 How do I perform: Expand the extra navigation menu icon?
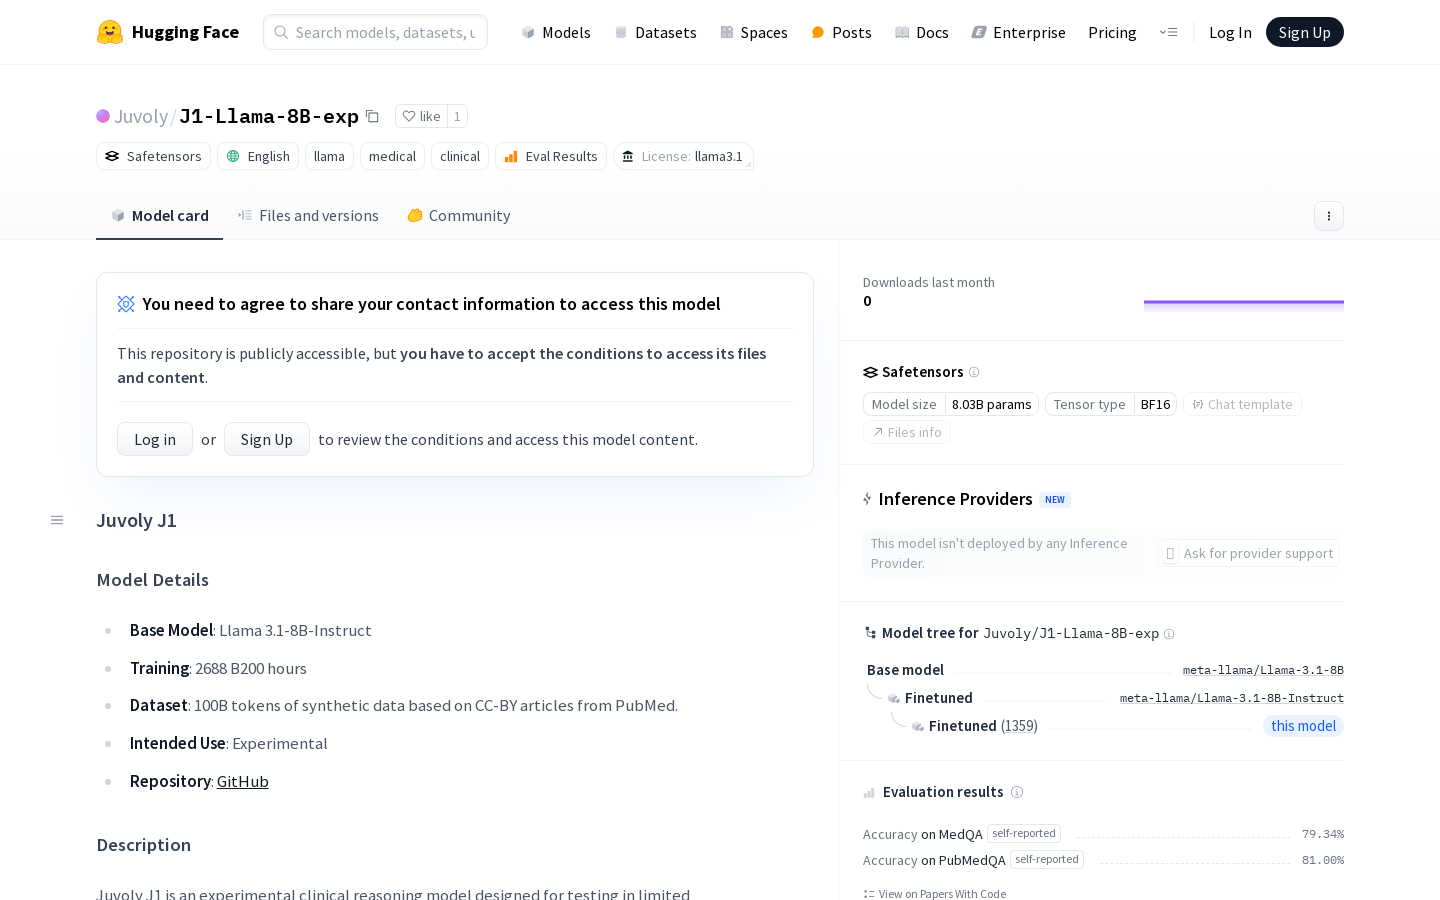click(1168, 32)
